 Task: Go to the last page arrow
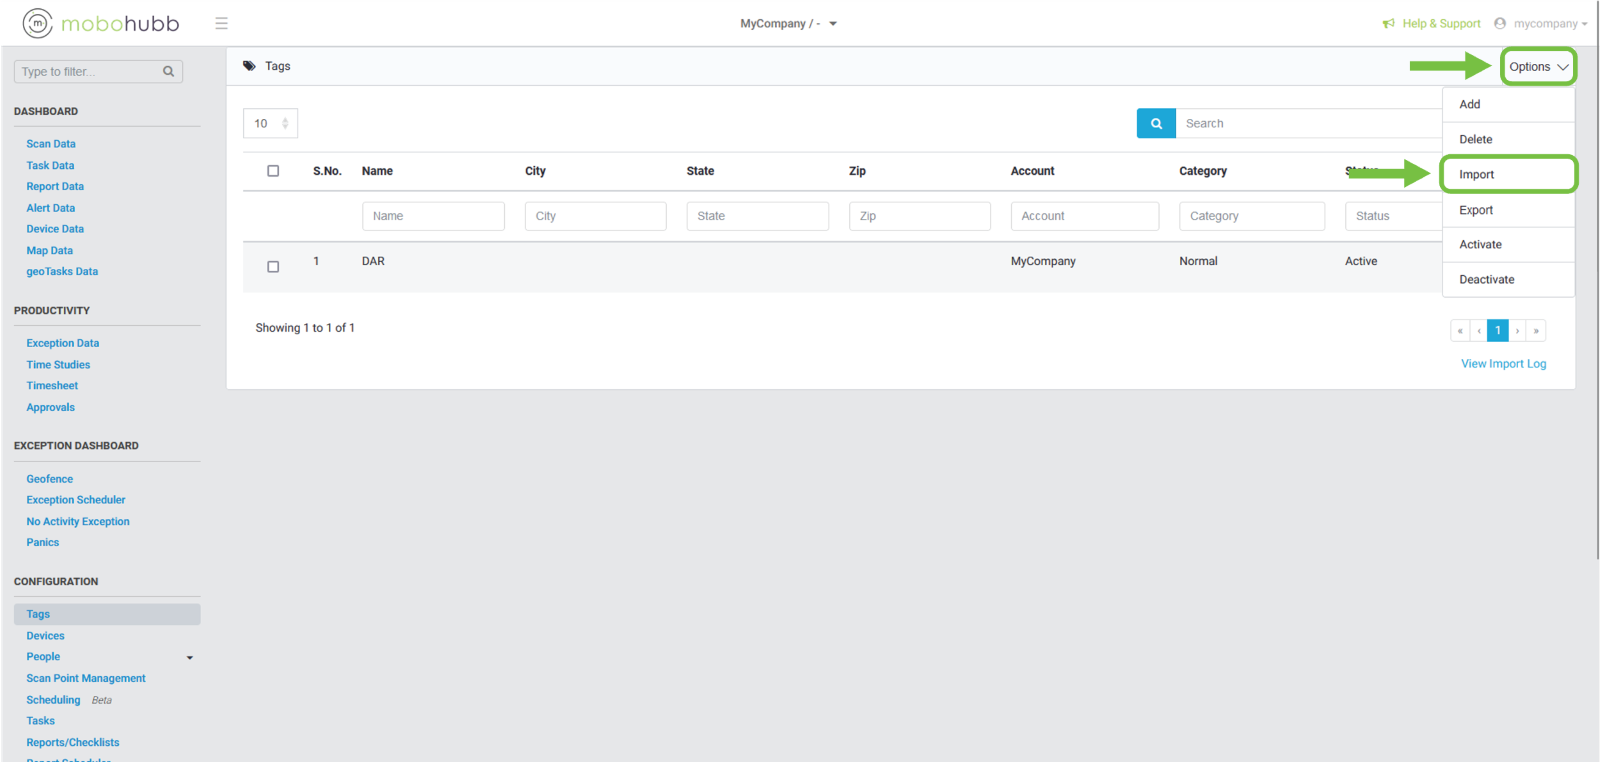click(1536, 330)
